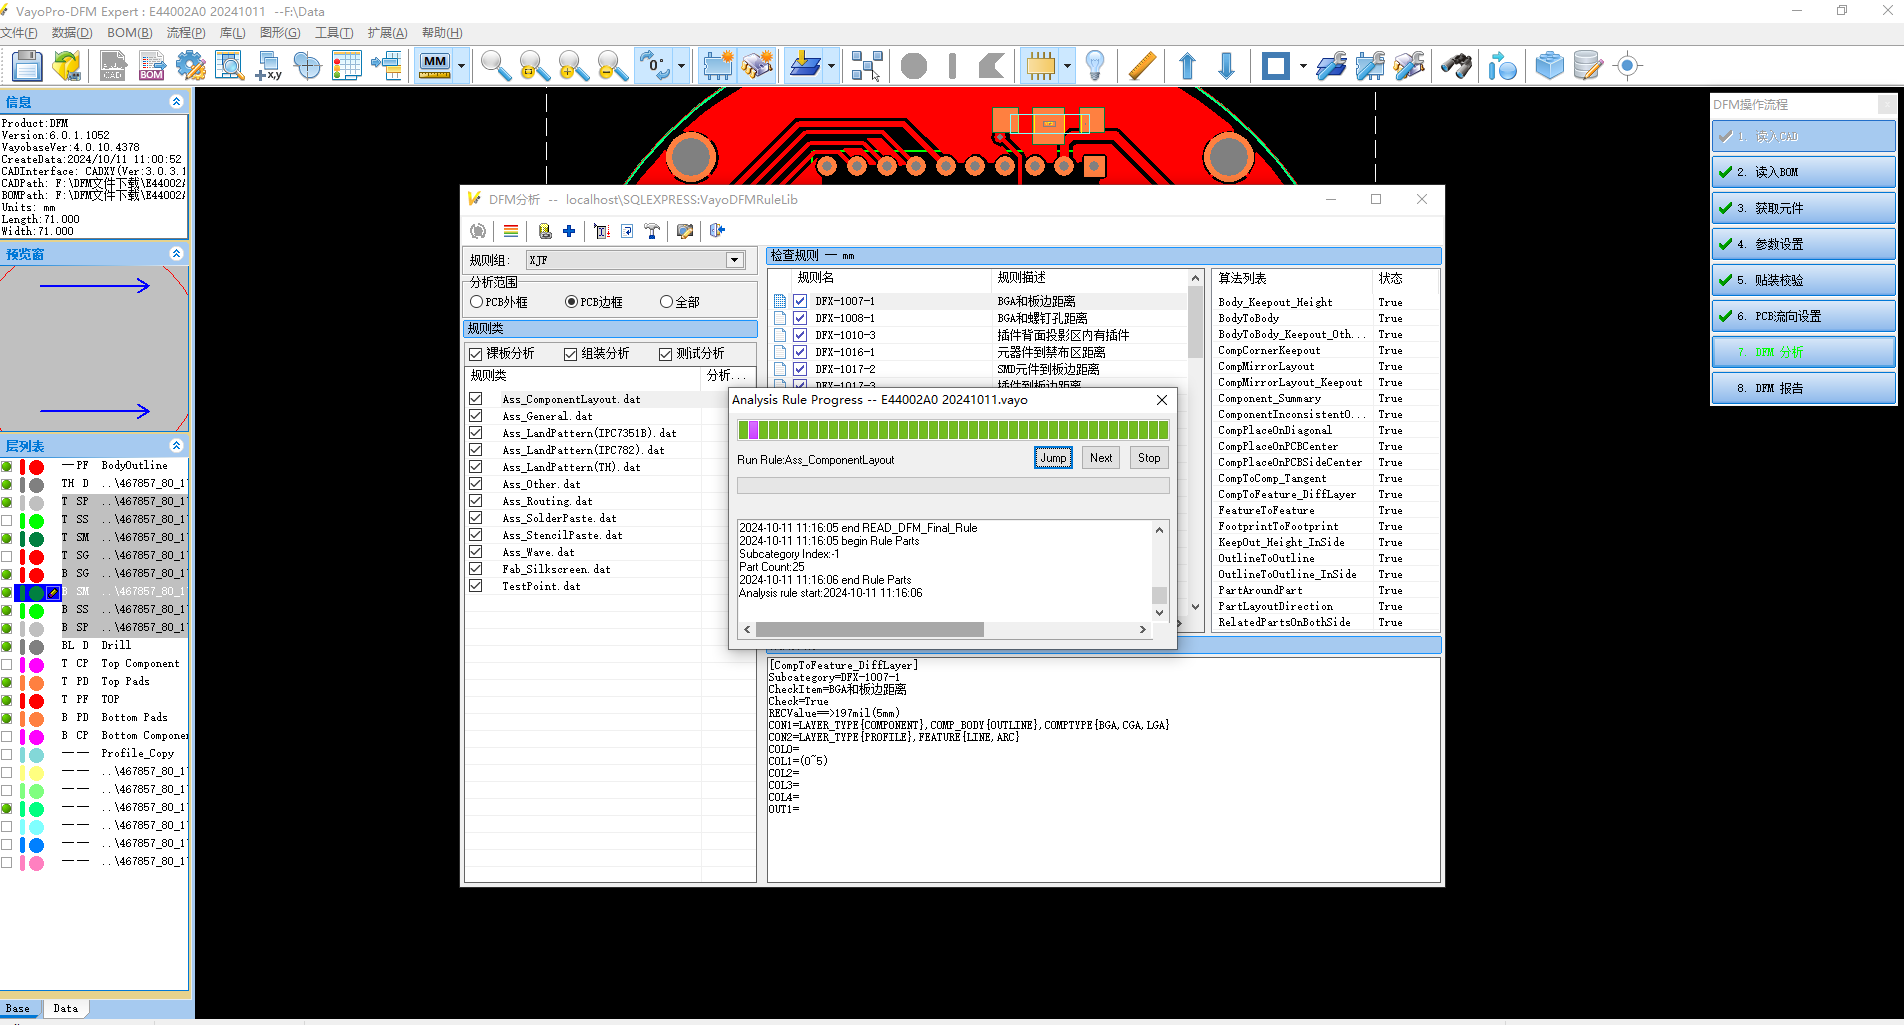Screen dimensions: 1904x1025
Task: Toggle the Ass_Routing.dat checkbox
Action: [476, 501]
